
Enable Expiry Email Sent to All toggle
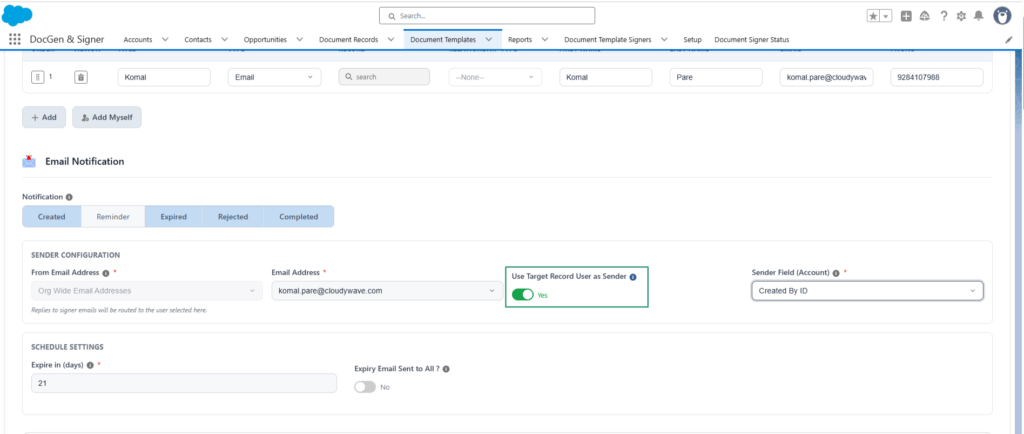point(365,387)
